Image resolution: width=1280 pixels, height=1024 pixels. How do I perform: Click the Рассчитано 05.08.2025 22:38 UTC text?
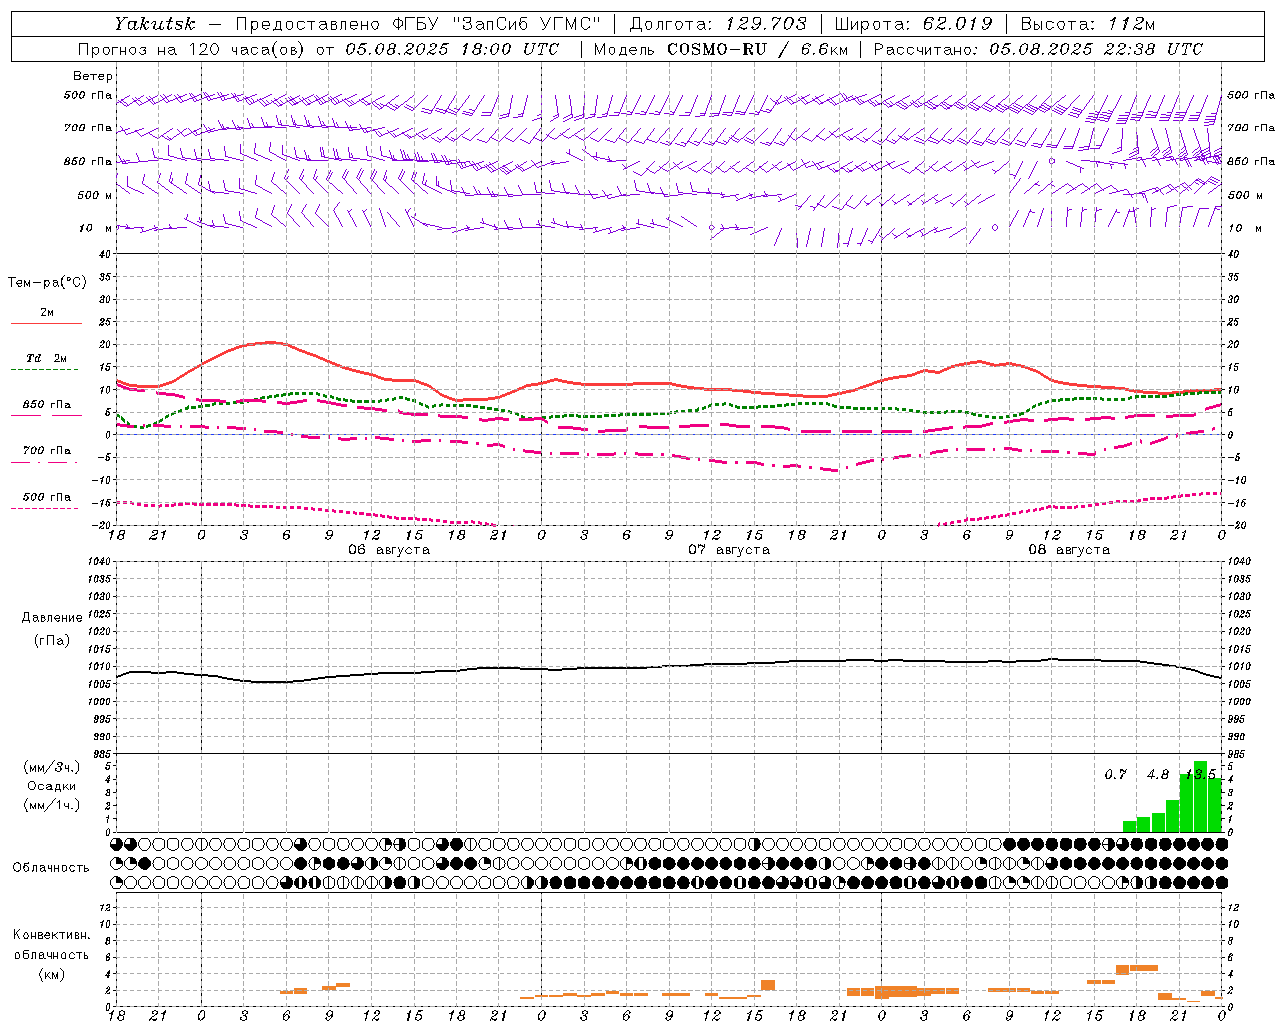(1038, 49)
